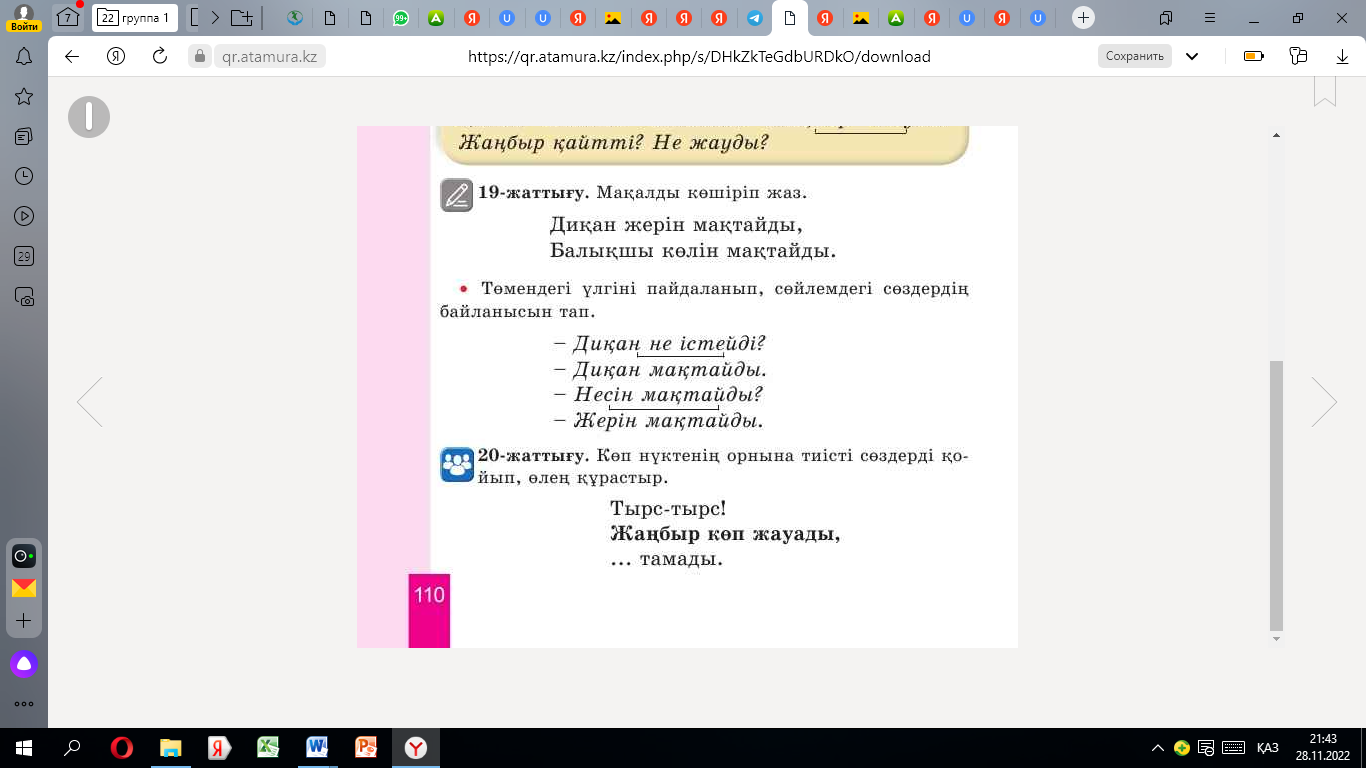Open the sidebar icon showing 29

pos(24,256)
